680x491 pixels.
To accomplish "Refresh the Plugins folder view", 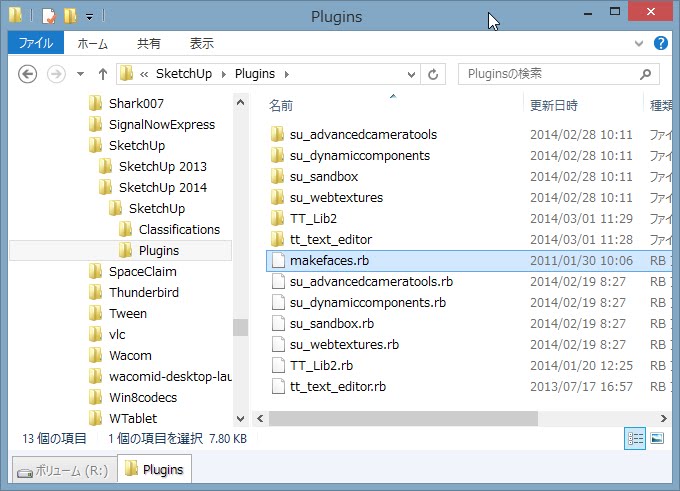I will point(433,75).
